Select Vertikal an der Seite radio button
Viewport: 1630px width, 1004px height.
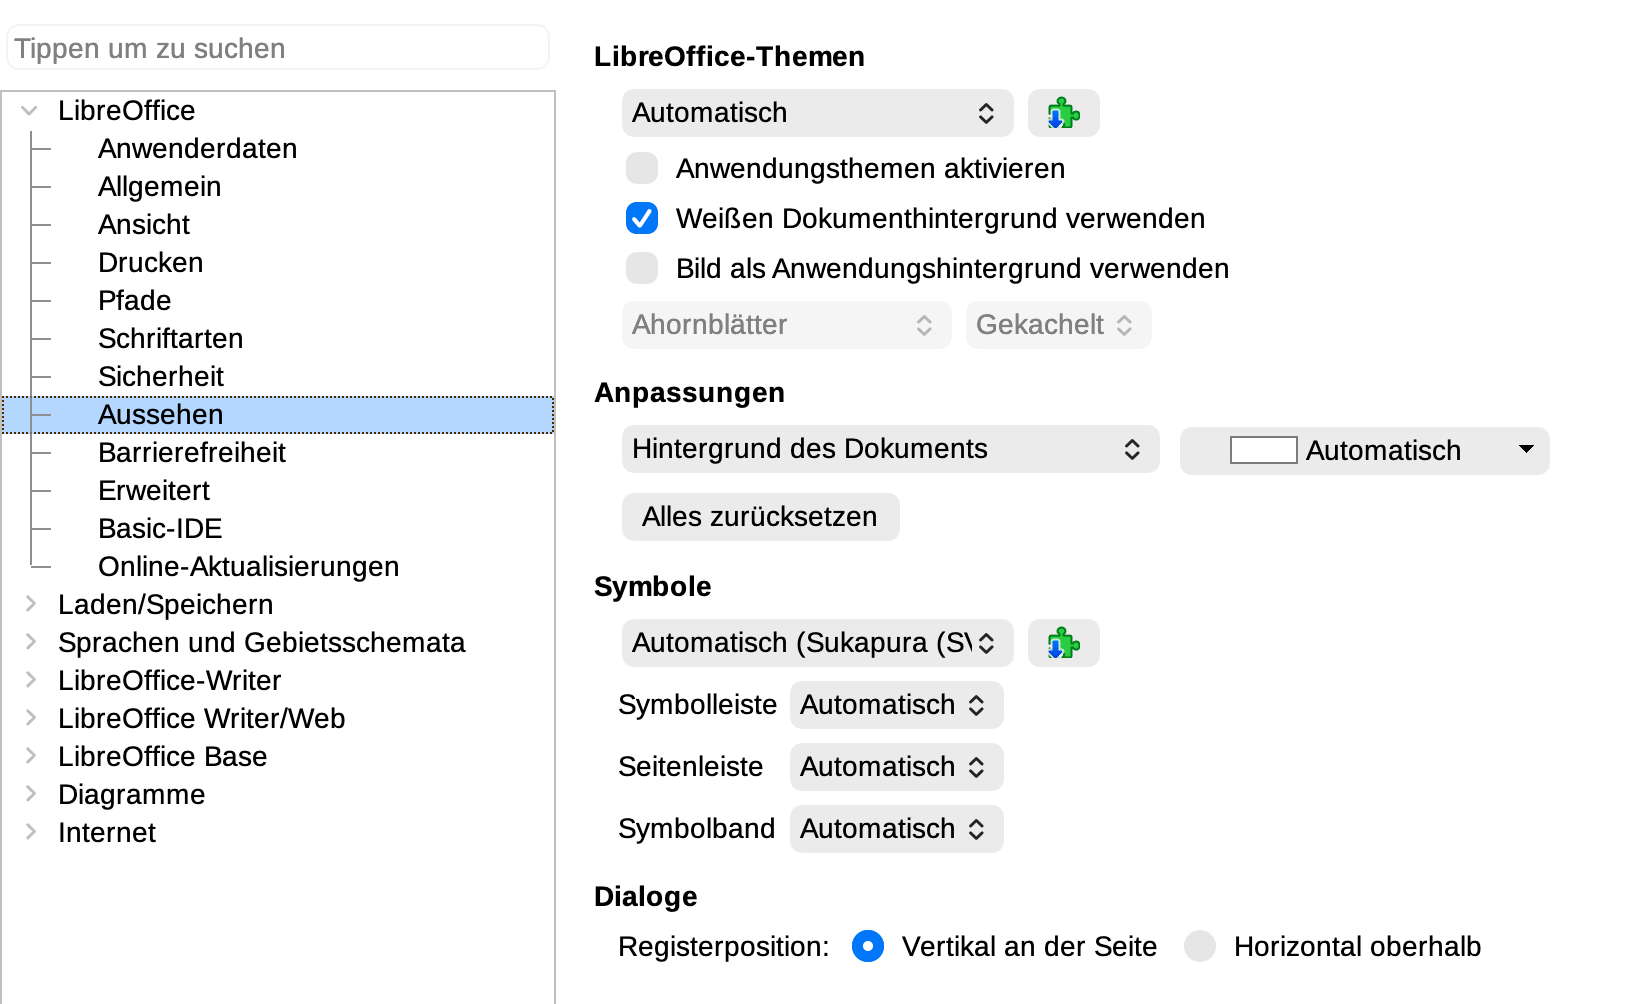[868, 946]
